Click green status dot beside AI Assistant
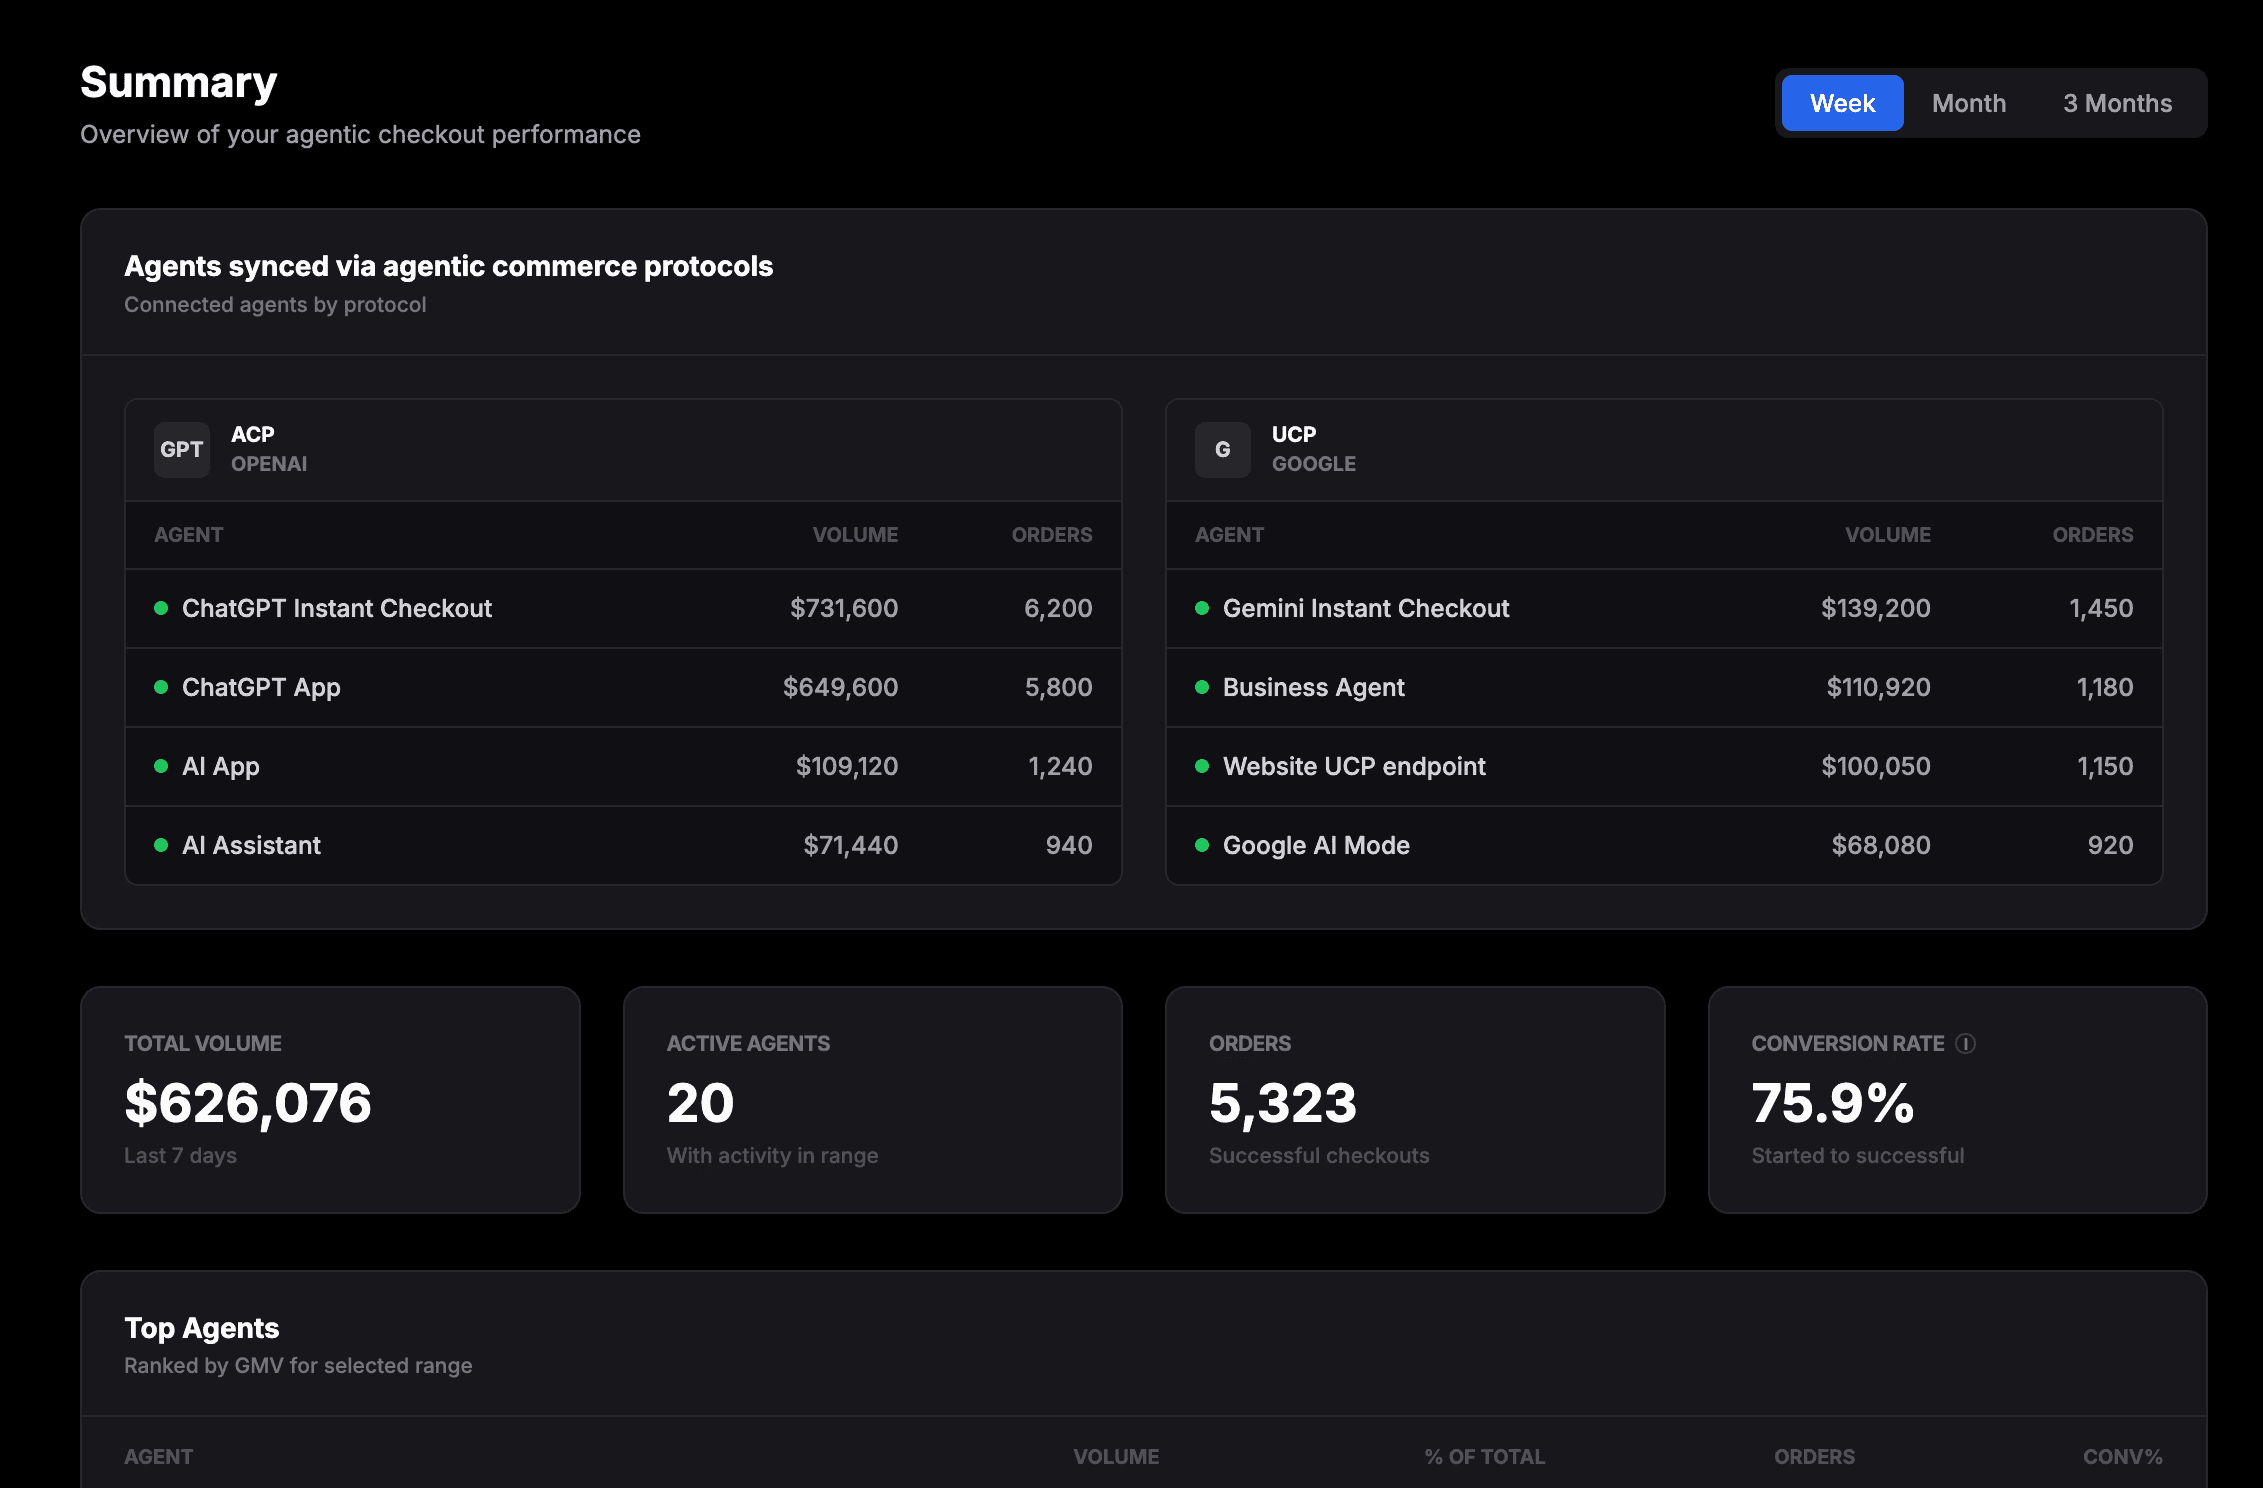This screenshot has width=2263, height=1488. click(161, 845)
